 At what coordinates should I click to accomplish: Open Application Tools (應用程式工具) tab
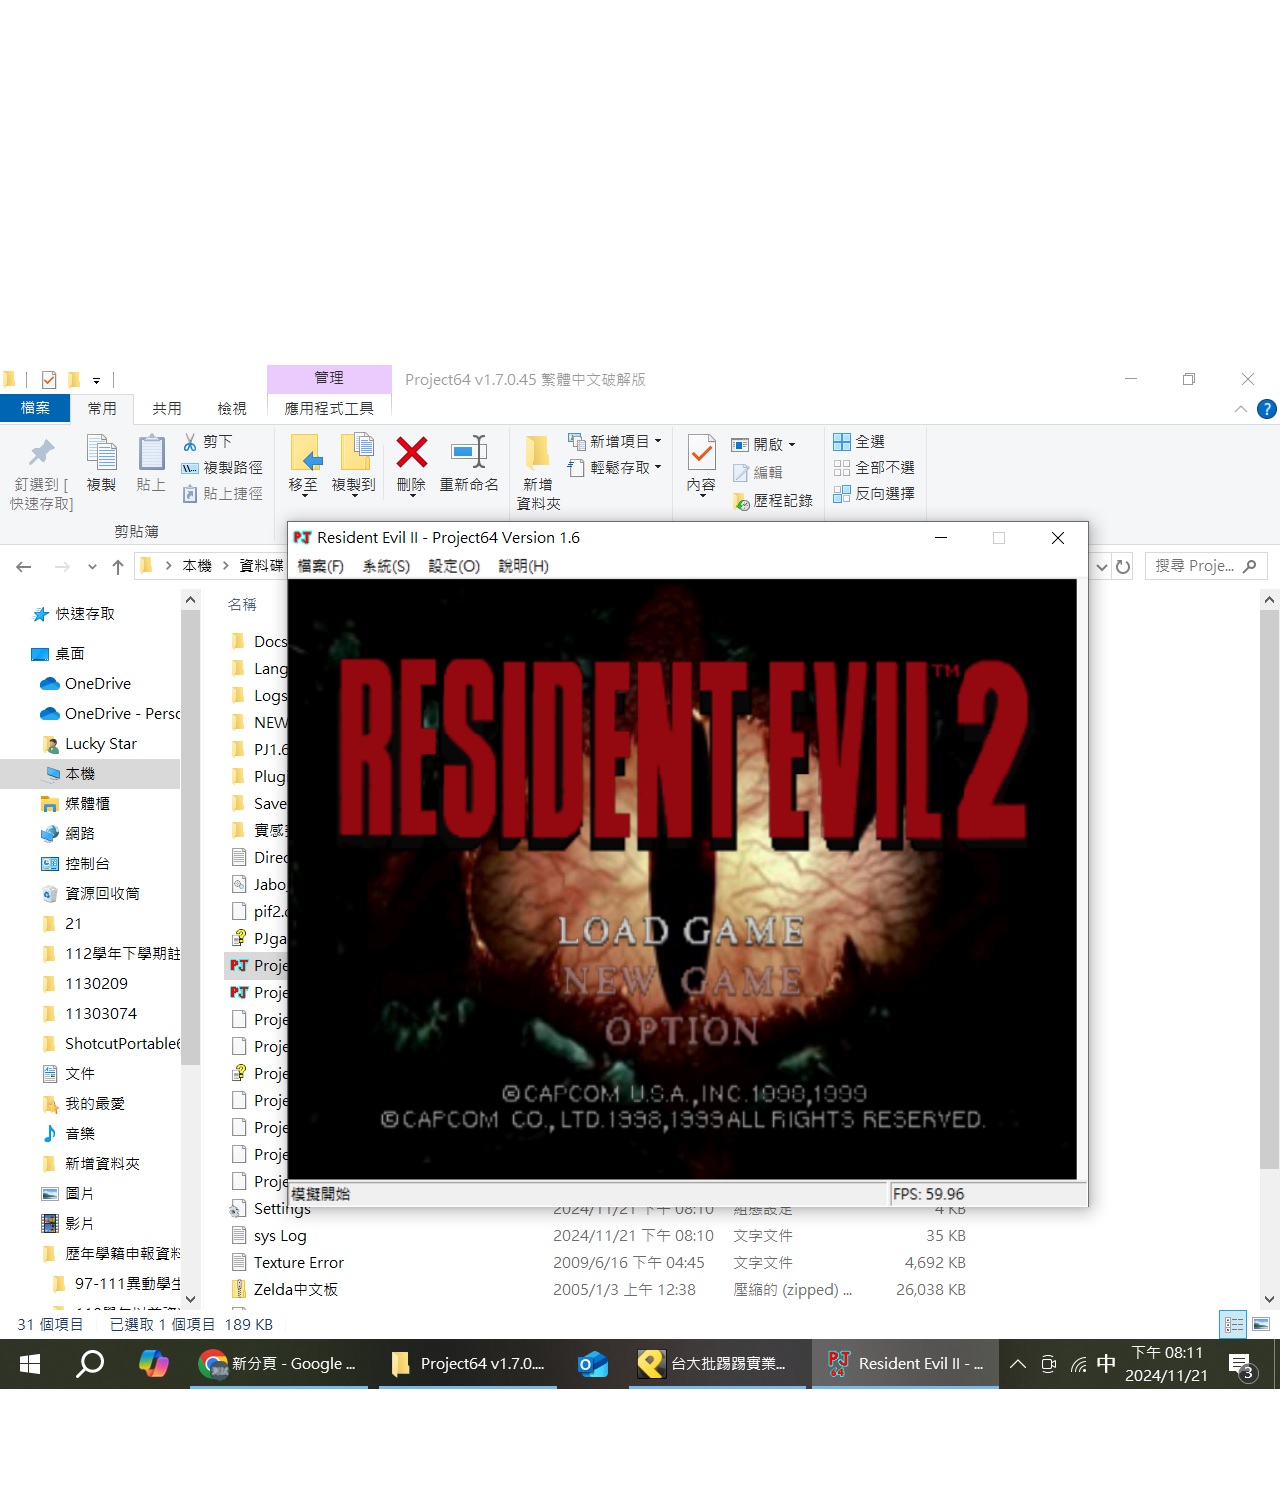(x=329, y=408)
